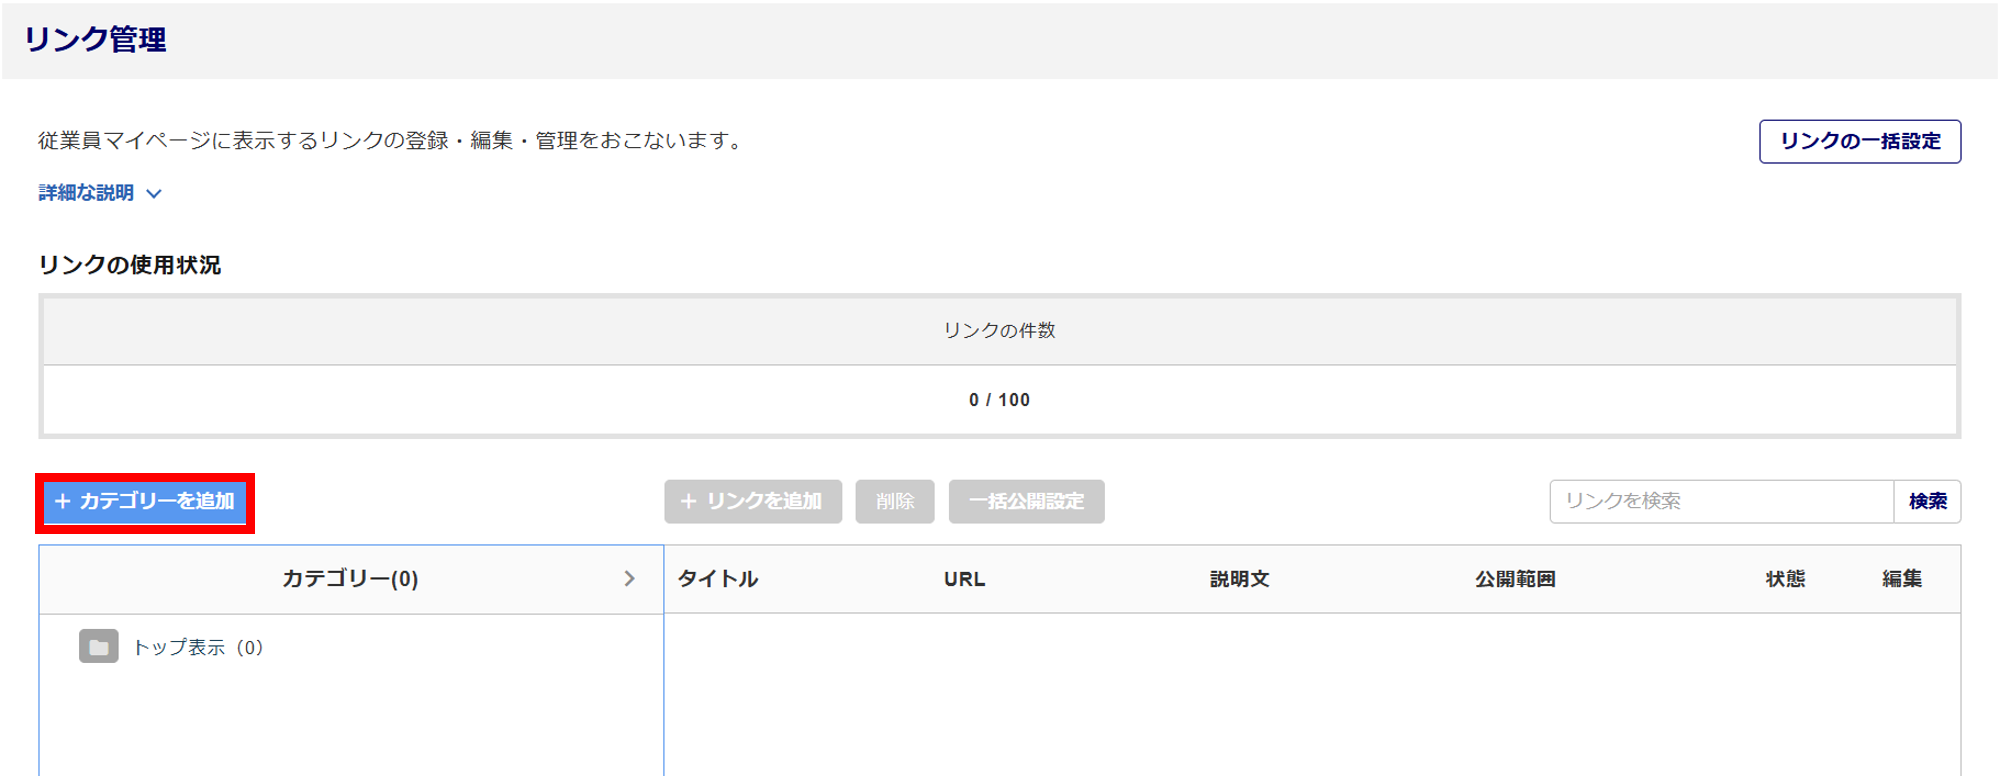Click the 詳細な説明 link text
The image size is (2000, 776).
[86, 193]
